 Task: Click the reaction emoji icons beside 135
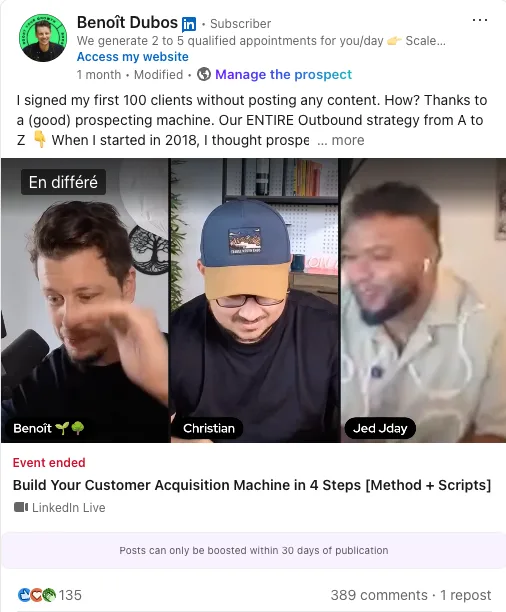pyautogui.click(x=37, y=595)
